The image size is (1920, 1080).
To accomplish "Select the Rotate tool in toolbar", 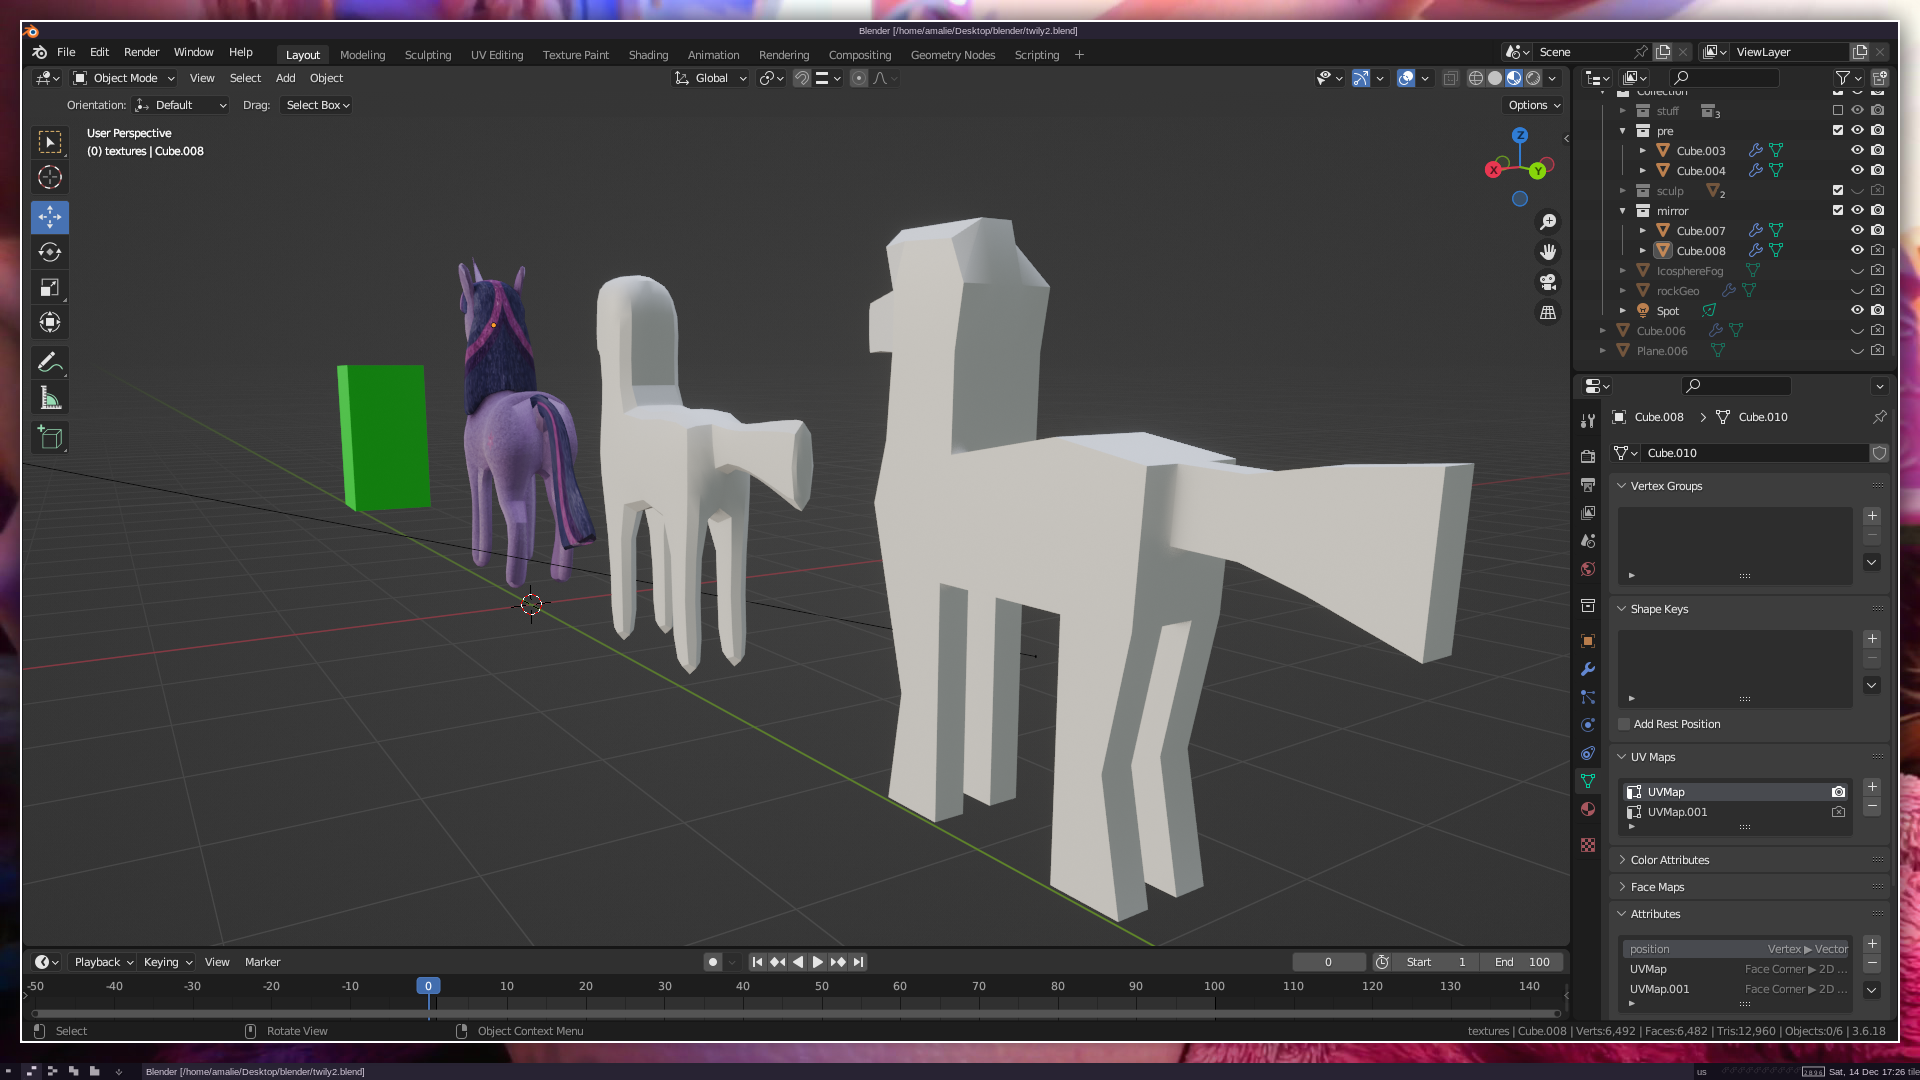I will tap(50, 252).
